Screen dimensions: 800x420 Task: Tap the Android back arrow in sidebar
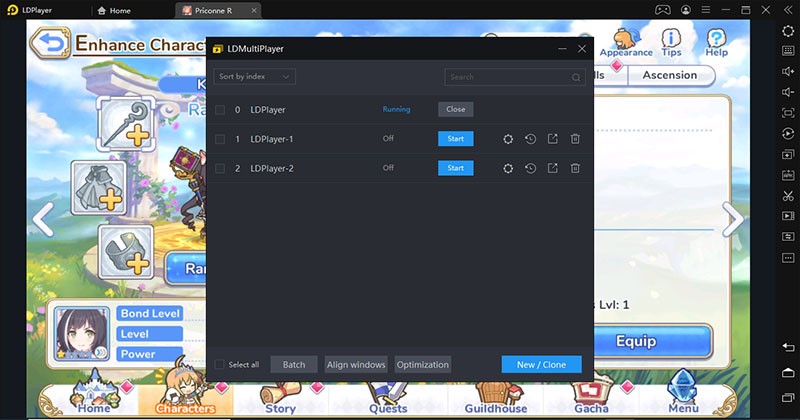[x=788, y=348]
